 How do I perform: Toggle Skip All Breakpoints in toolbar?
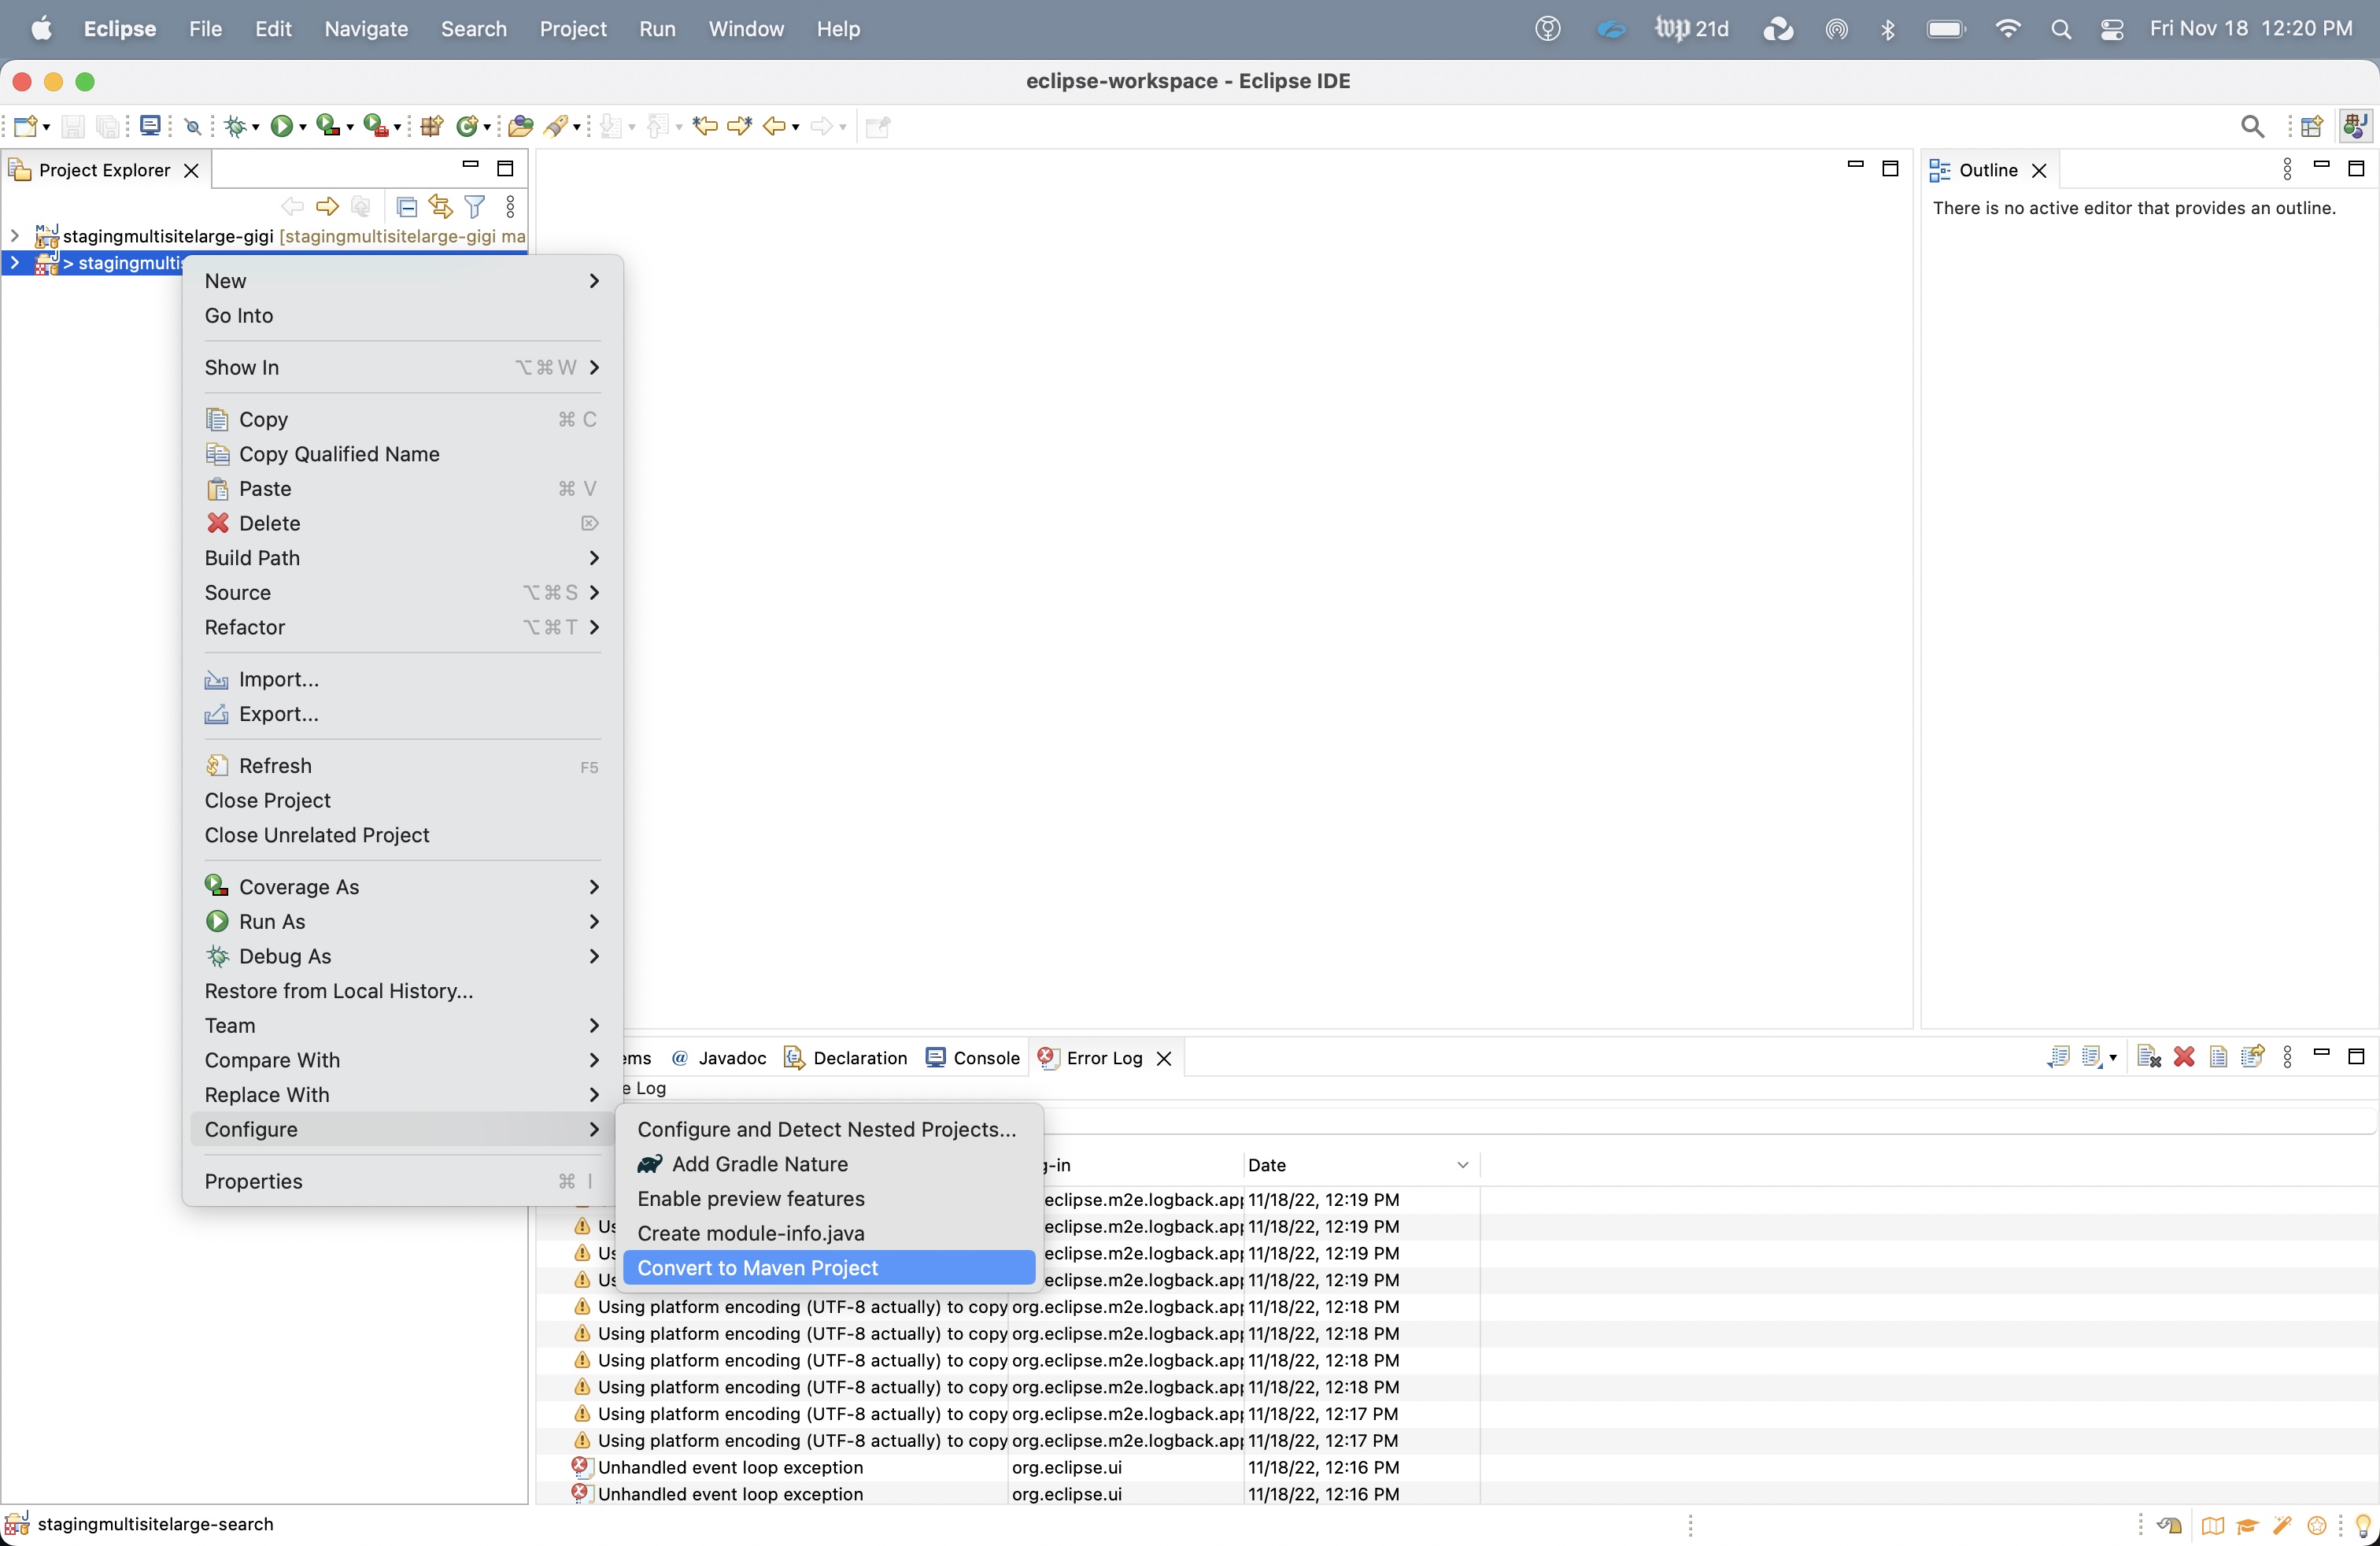coord(194,127)
